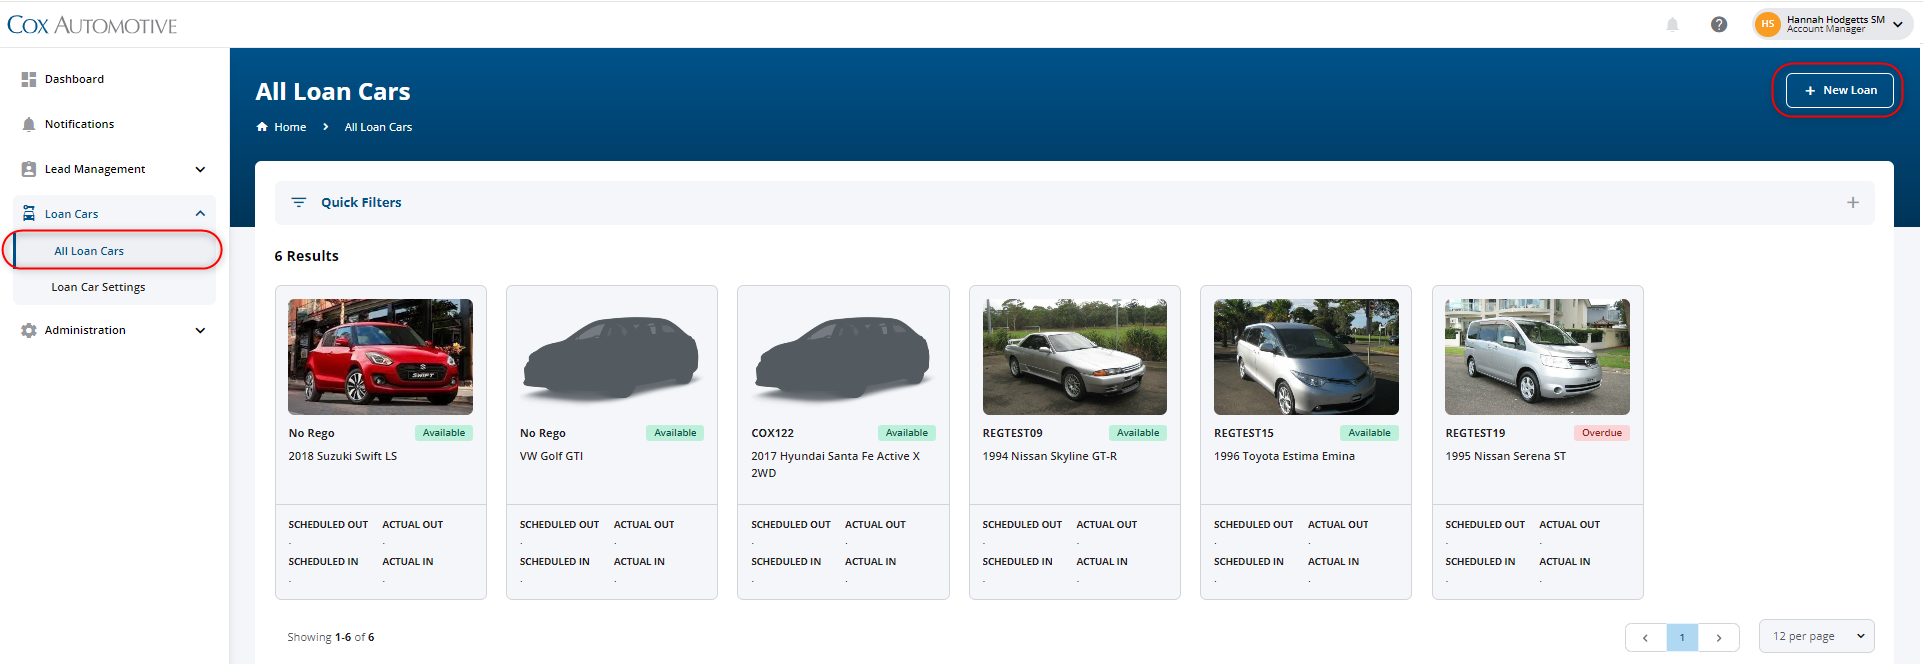Click the Cox Automotive logo
This screenshot has height=664, width=1923.
92,25
